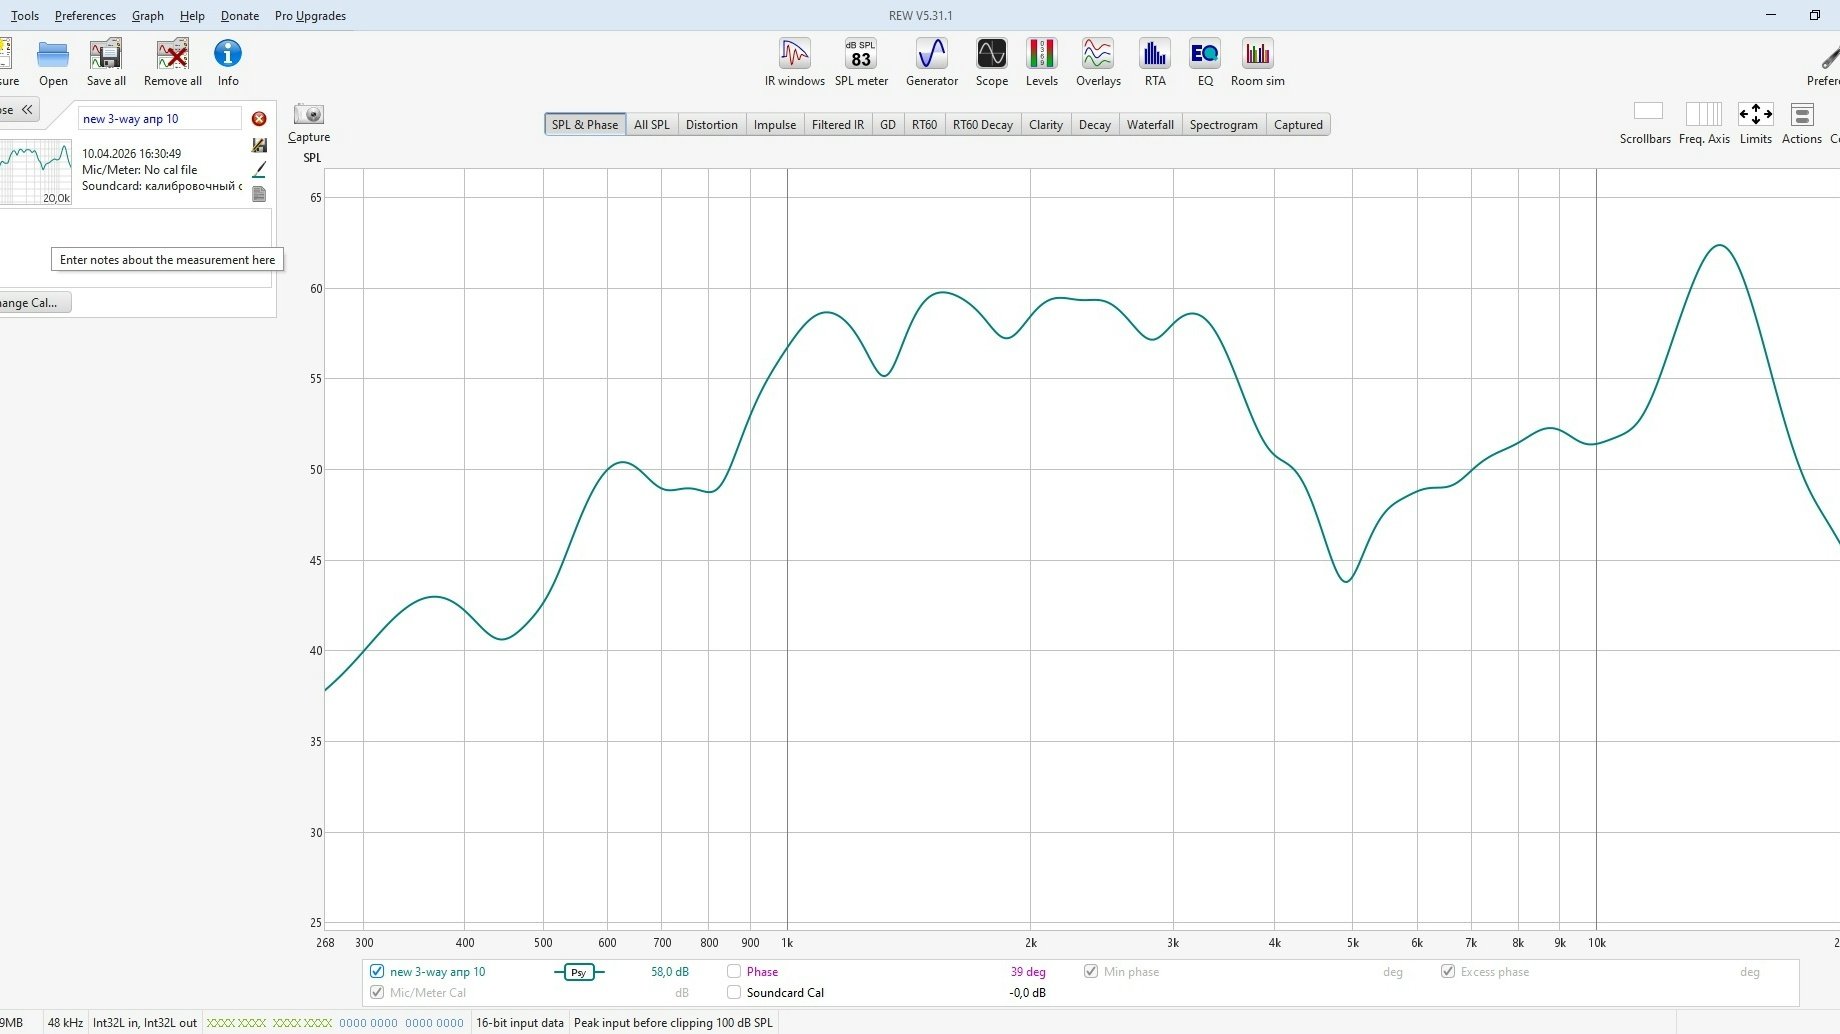Open the Tools menu
The height and width of the screenshot is (1034, 1840).
(25, 16)
